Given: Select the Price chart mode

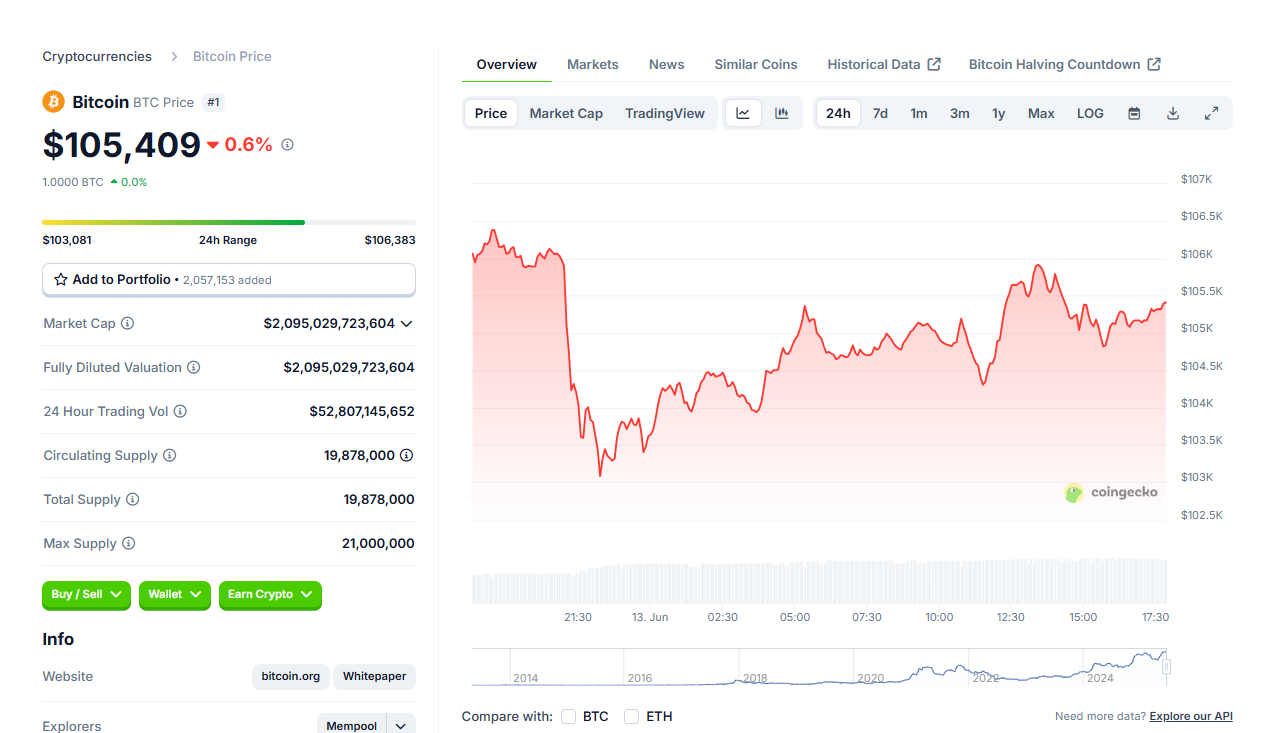Looking at the screenshot, I should (491, 113).
